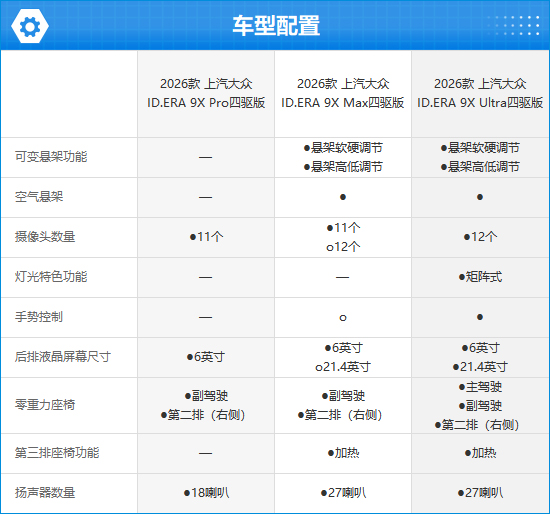Click the 矩阵式 entry for Ultra
The image size is (550, 514).
tap(480, 277)
